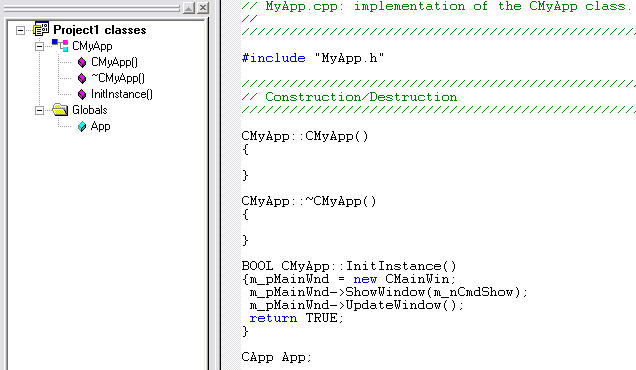Select the CMyApp class label

tap(92, 46)
